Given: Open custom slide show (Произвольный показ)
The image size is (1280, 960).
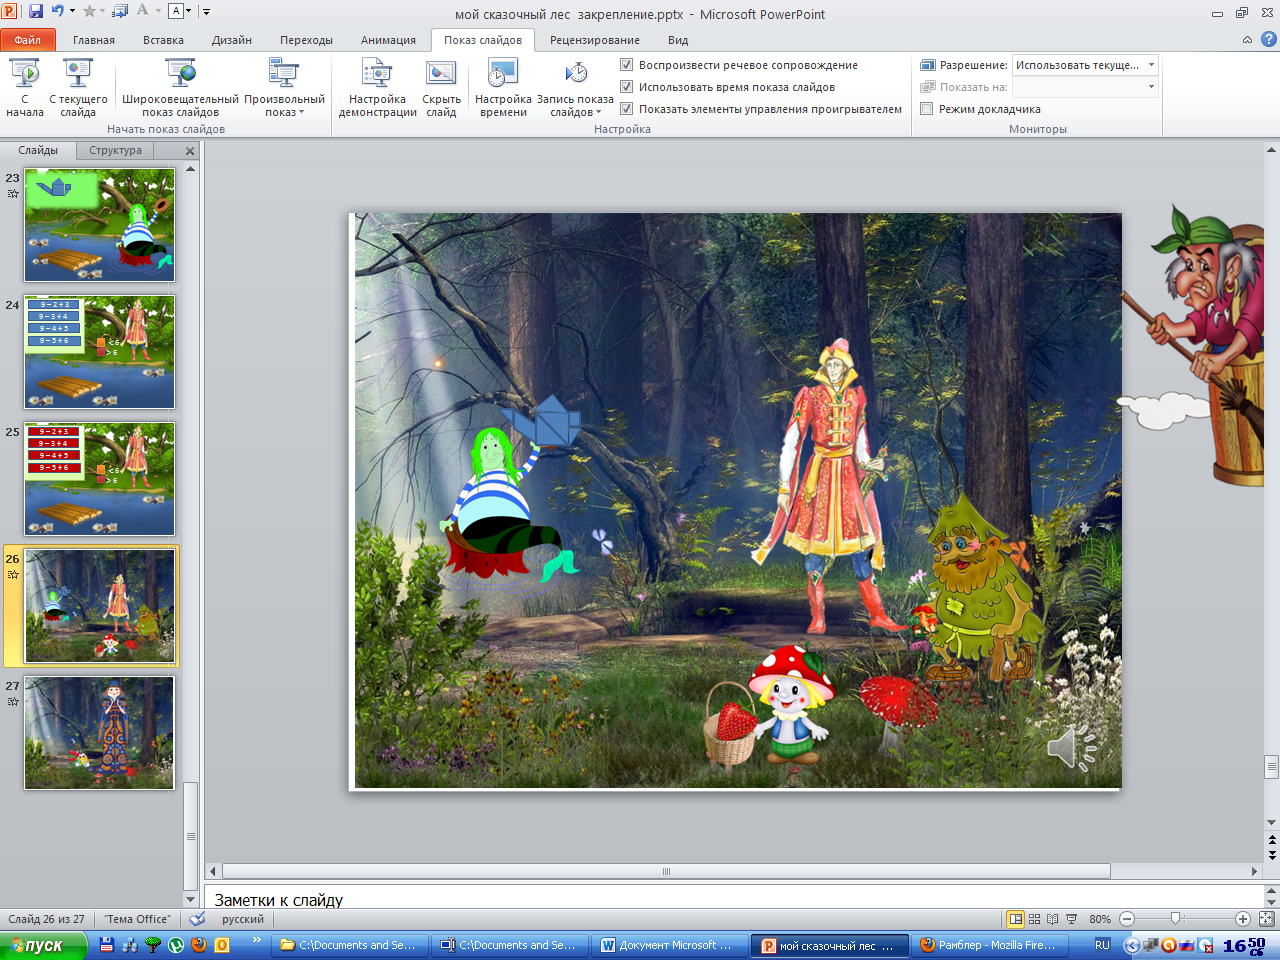Looking at the screenshot, I should coord(284,88).
